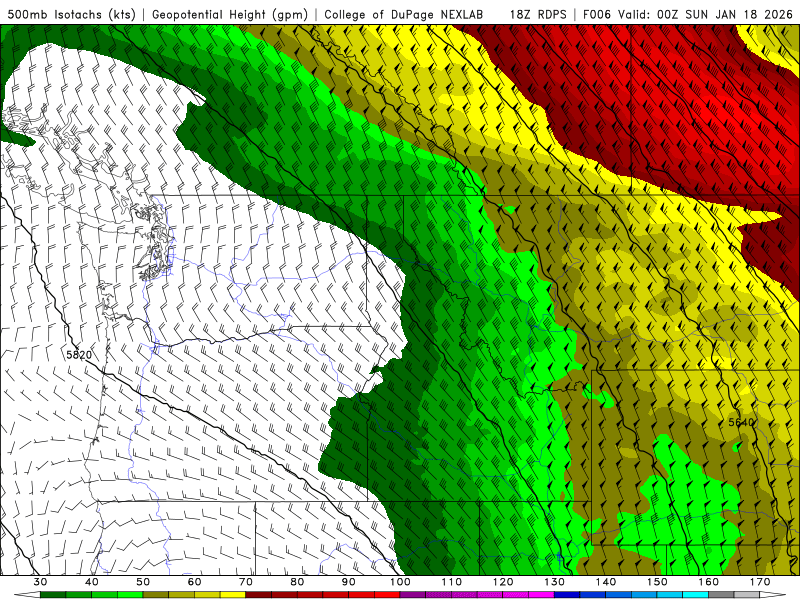The width and height of the screenshot is (800, 600).
Task: Click the '18Z RDPS' model run label
Action: 538,14
